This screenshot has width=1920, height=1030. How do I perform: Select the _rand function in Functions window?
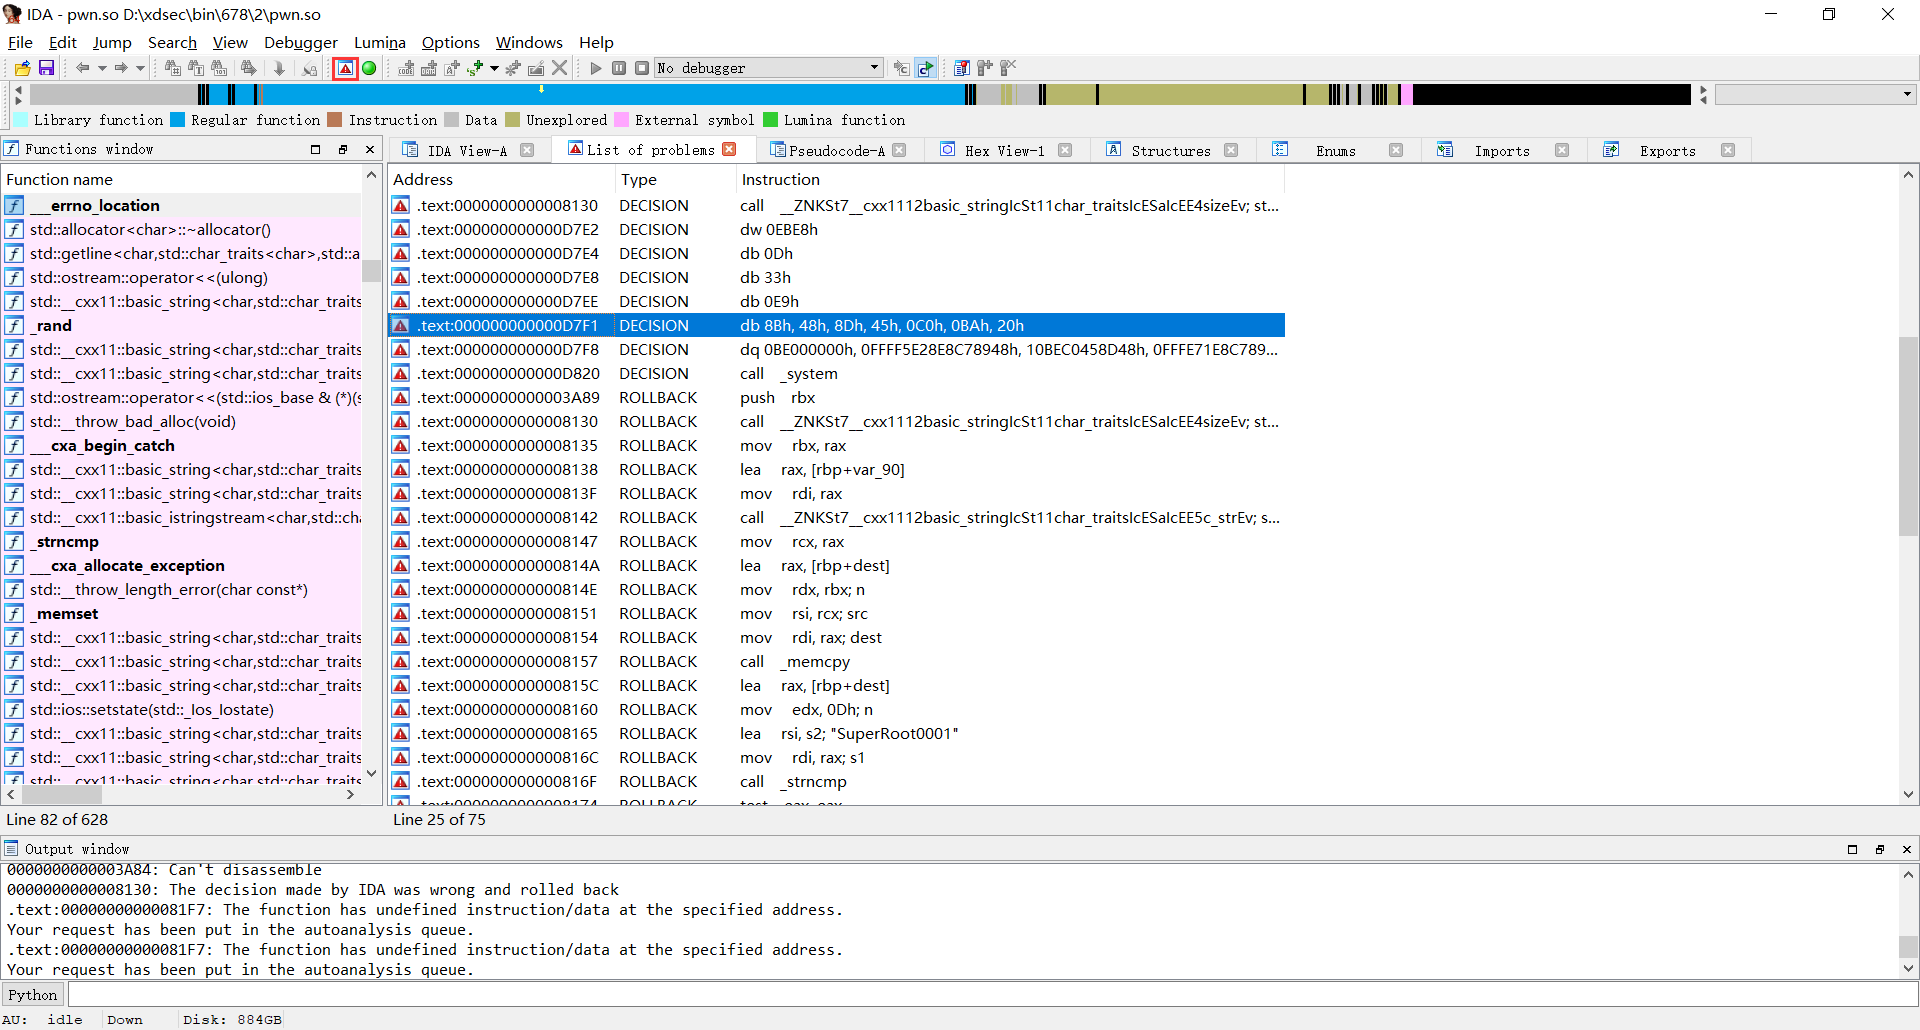click(181, 325)
